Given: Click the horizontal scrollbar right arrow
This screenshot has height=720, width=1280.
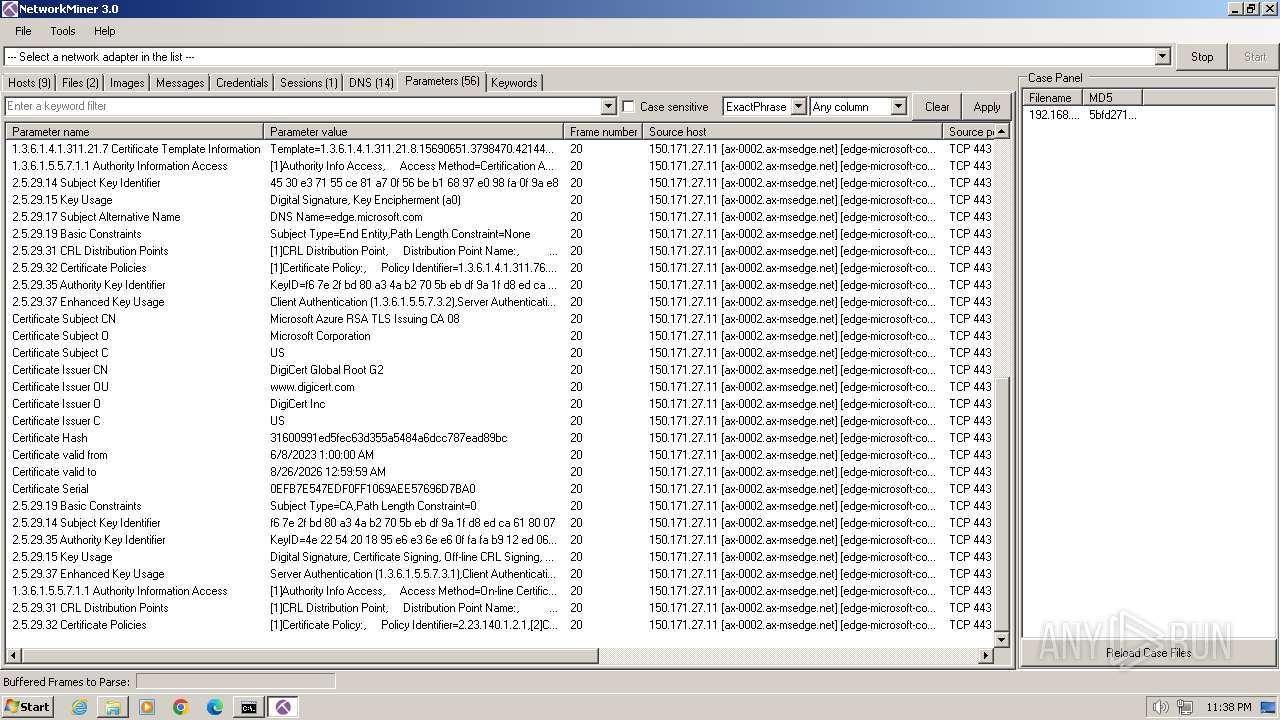Looking at the screenshot, I should 986,655.
